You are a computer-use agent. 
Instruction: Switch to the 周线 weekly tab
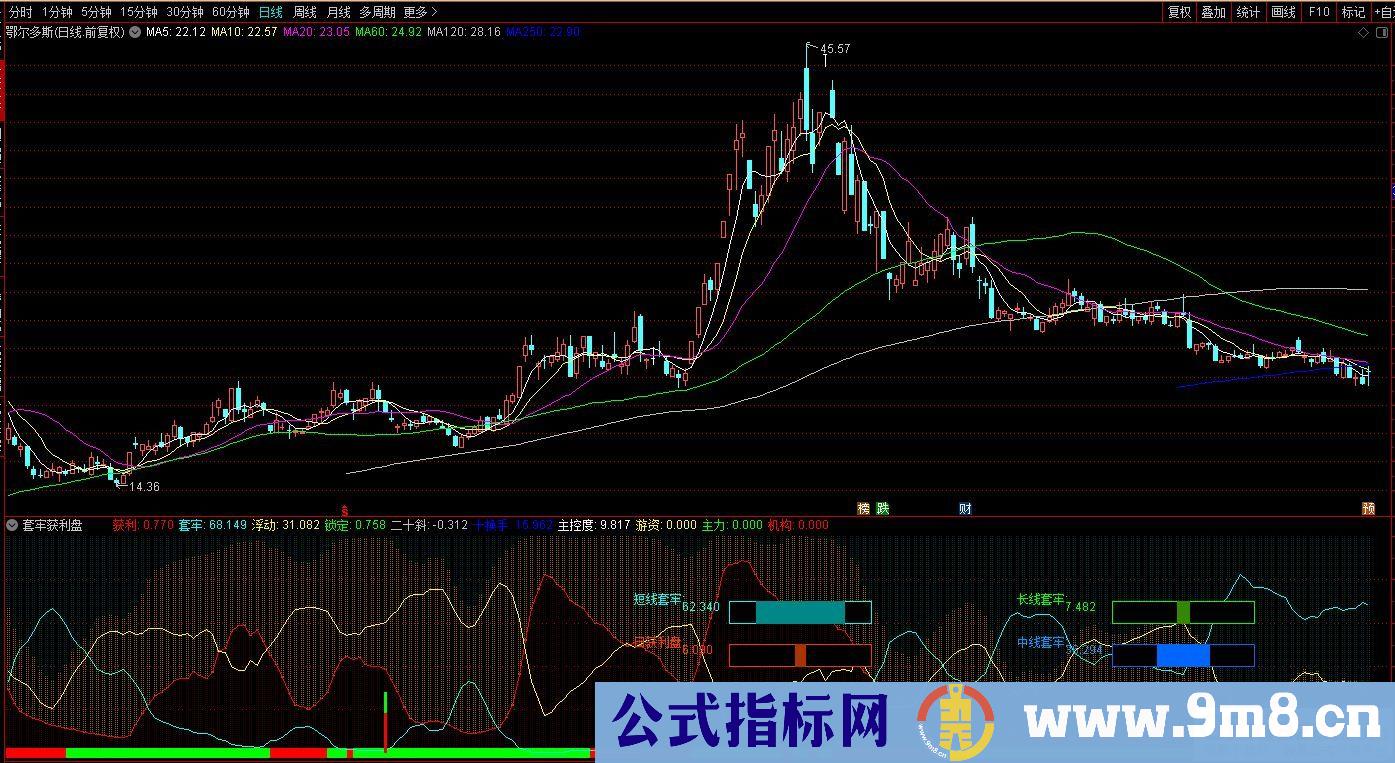point(304,12)
